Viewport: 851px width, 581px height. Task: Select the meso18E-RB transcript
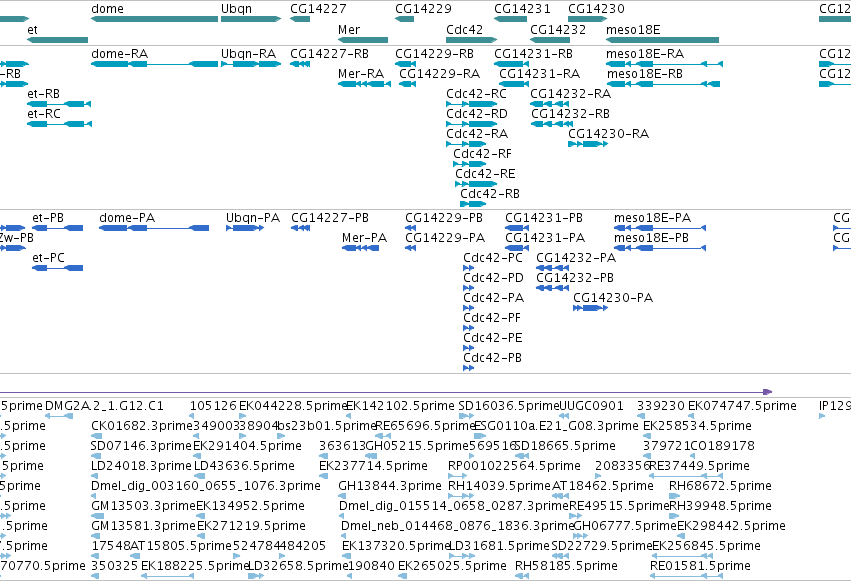point(663,84)
